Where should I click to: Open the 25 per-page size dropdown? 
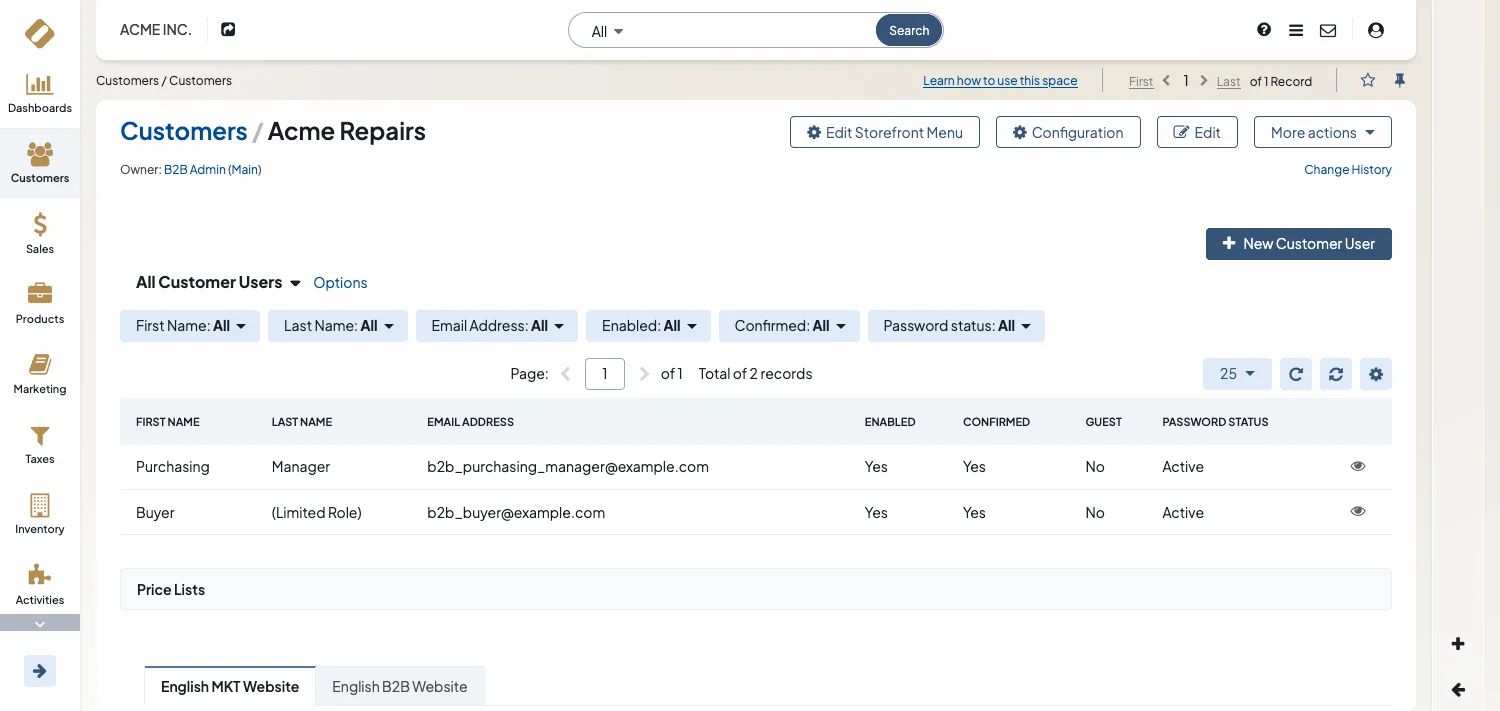(x=1237, y=374)
